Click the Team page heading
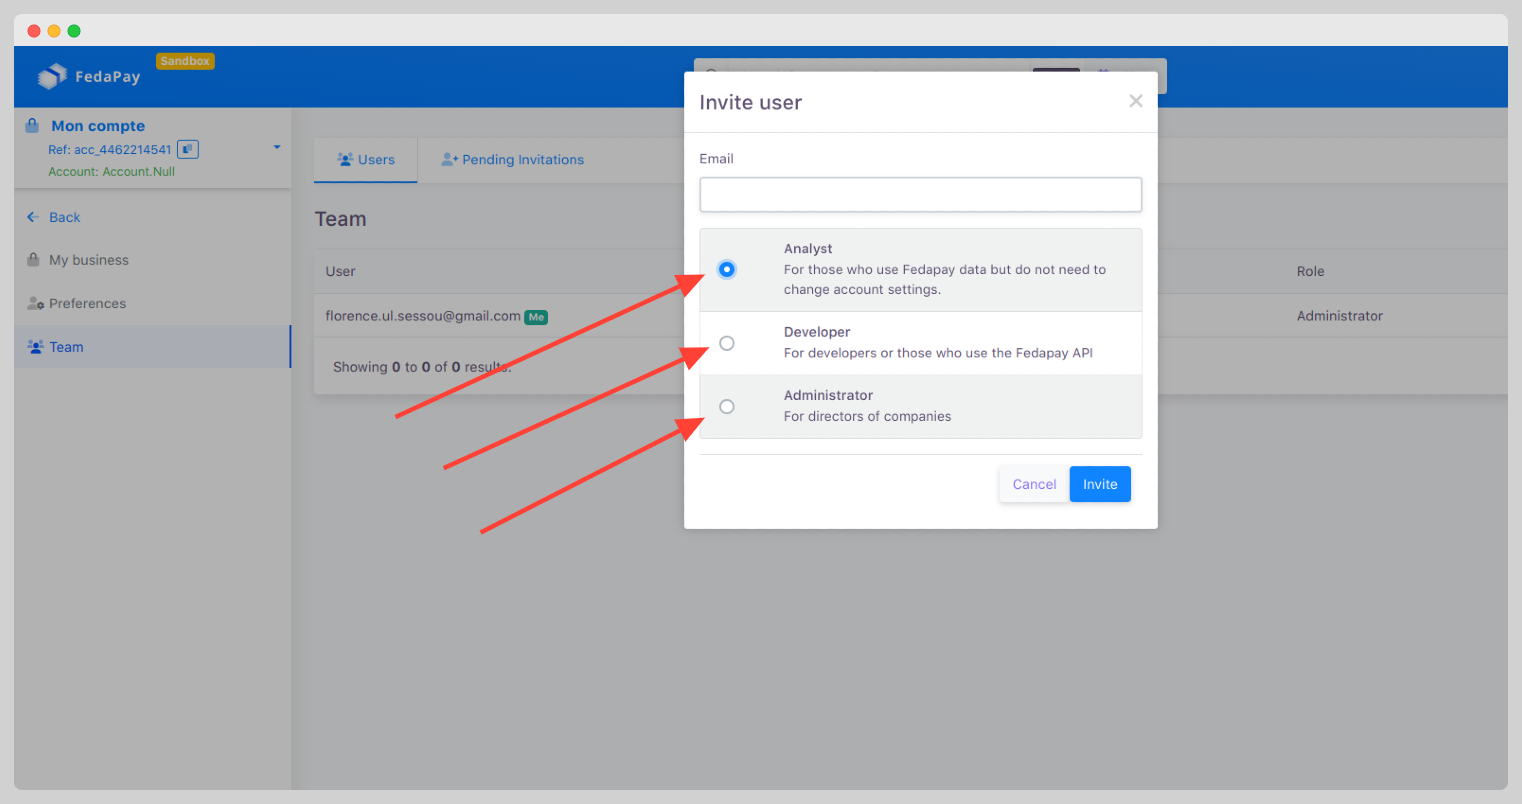 (340, 219)
